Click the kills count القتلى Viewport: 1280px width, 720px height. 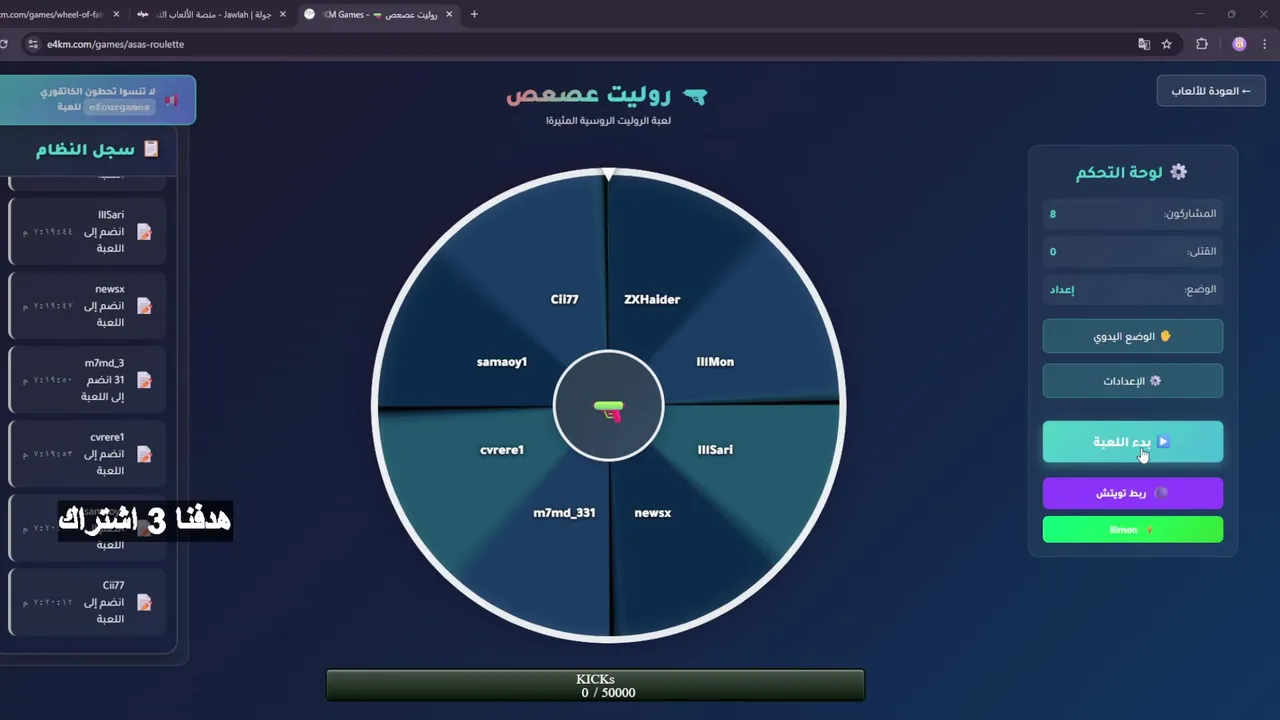click(1132, 252)
